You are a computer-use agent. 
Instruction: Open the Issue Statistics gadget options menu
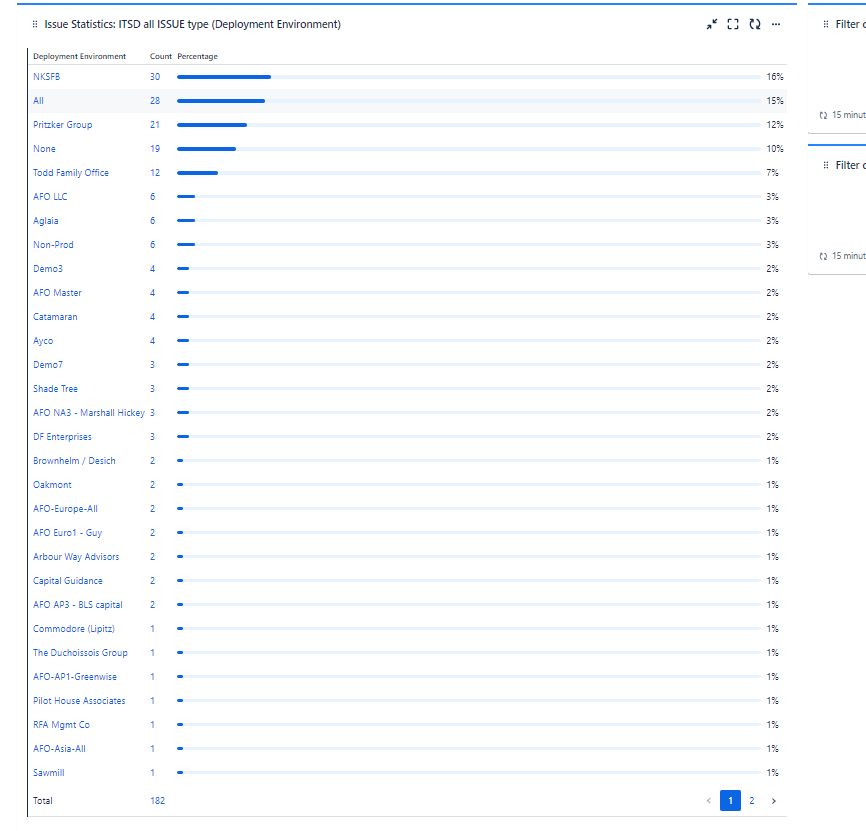click(777, 23)
